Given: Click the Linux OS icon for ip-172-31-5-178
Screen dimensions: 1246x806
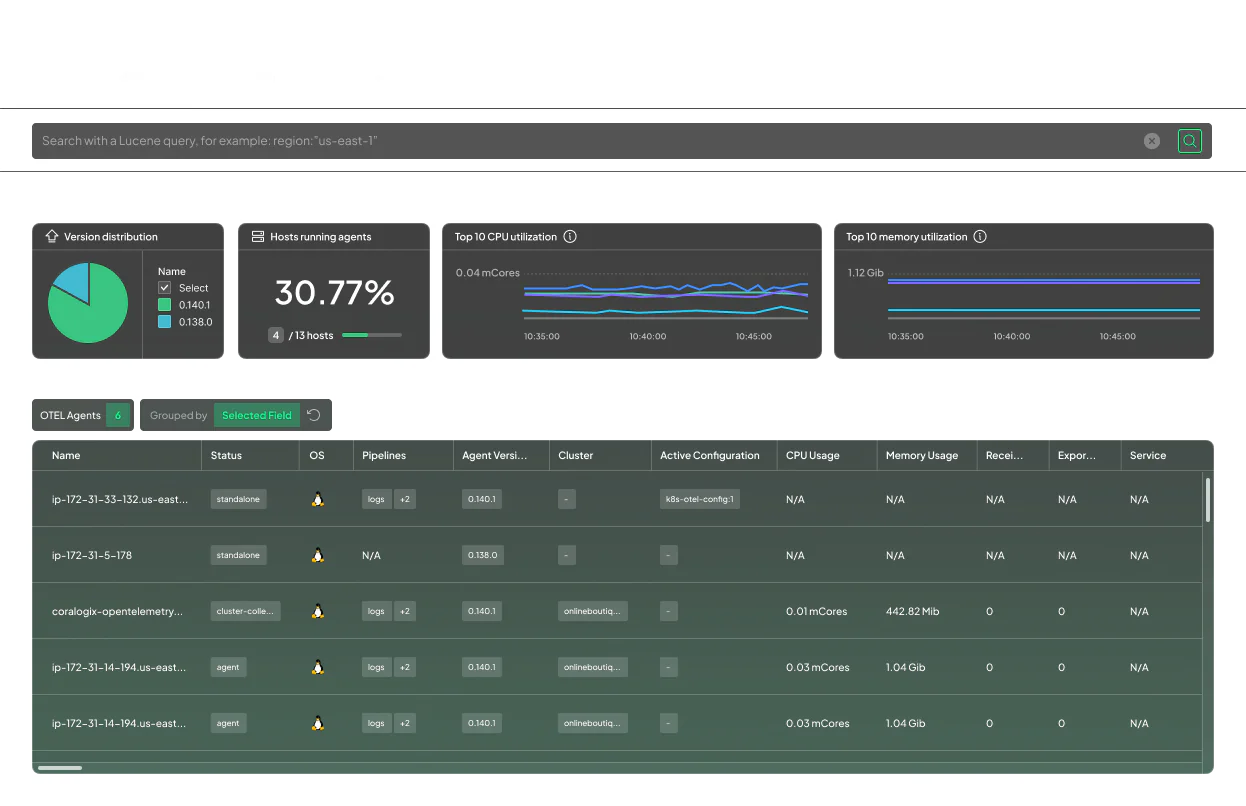Looking at the screenshot, I should [x=317, y=555].
